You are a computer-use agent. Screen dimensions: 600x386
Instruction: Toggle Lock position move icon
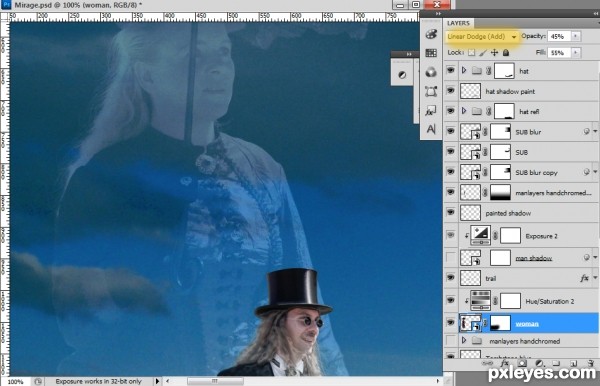tap(494, 52)
